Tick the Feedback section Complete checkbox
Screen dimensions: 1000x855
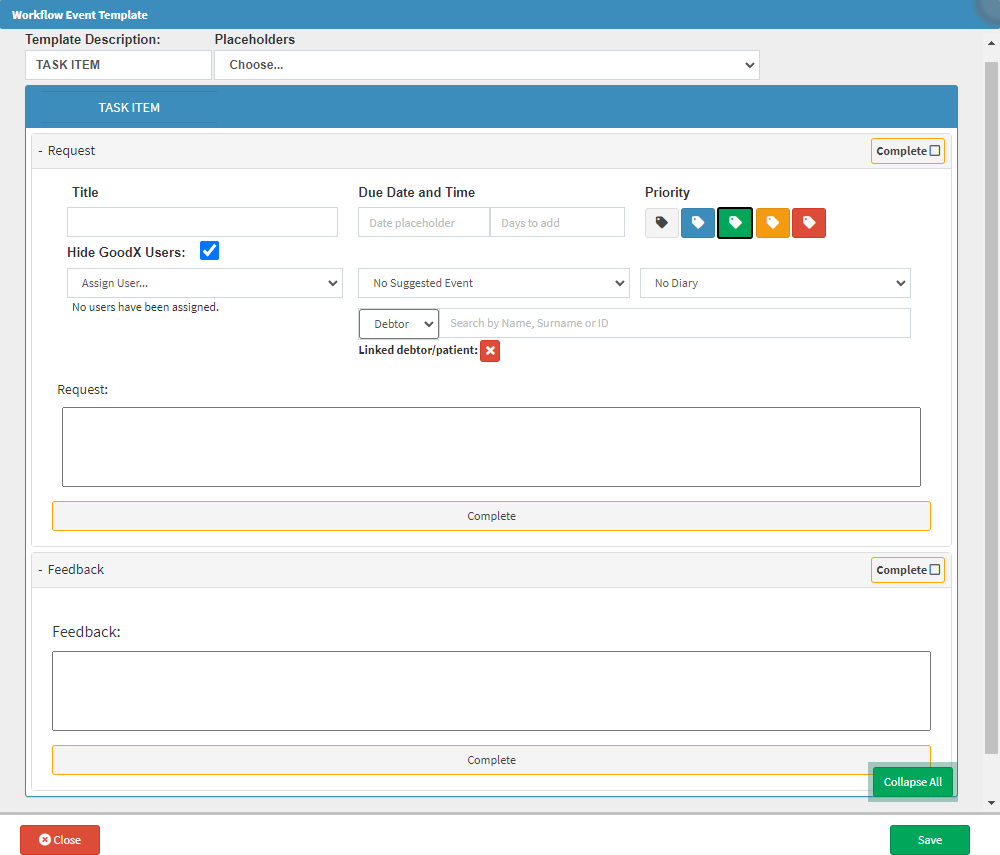[x=935, y=570]
